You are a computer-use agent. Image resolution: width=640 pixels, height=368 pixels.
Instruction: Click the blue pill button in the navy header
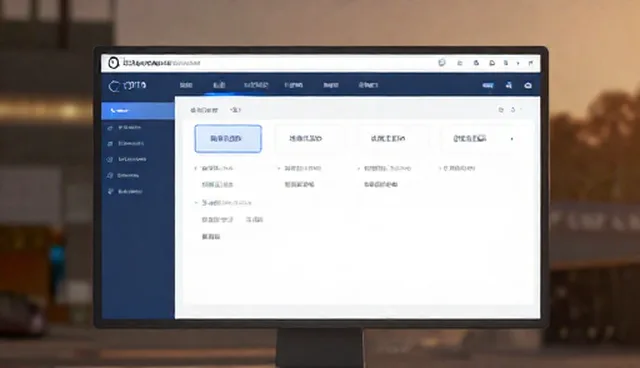tap(488, 85)
